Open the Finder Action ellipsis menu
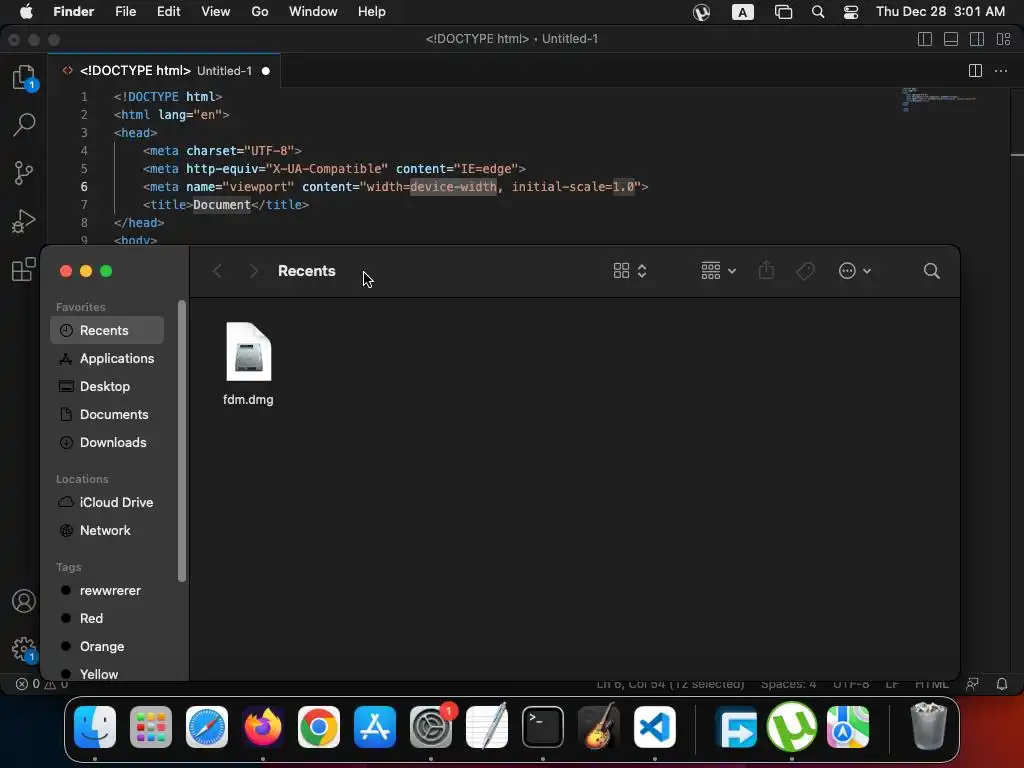Image resolution: width=1024 pixels, height=768 pixels. [x=855, y=271]
